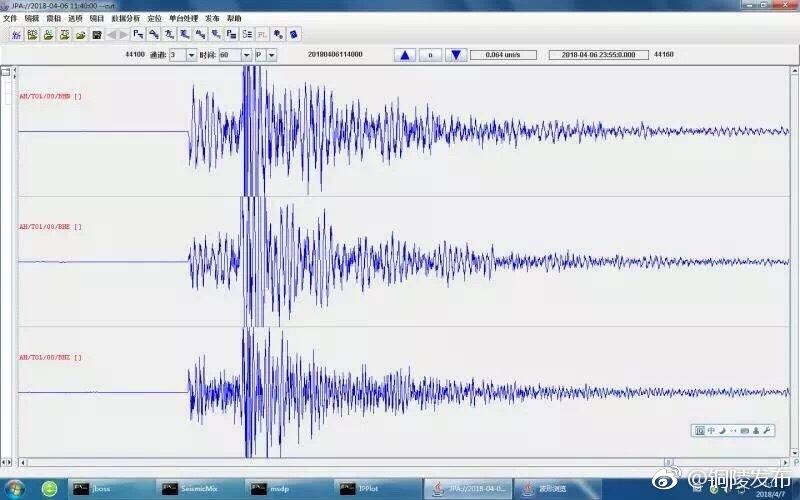This screenshot has height=500, width=800.
Task: Switch to SeismicMix taskbar window
Action: pos(201,489)
